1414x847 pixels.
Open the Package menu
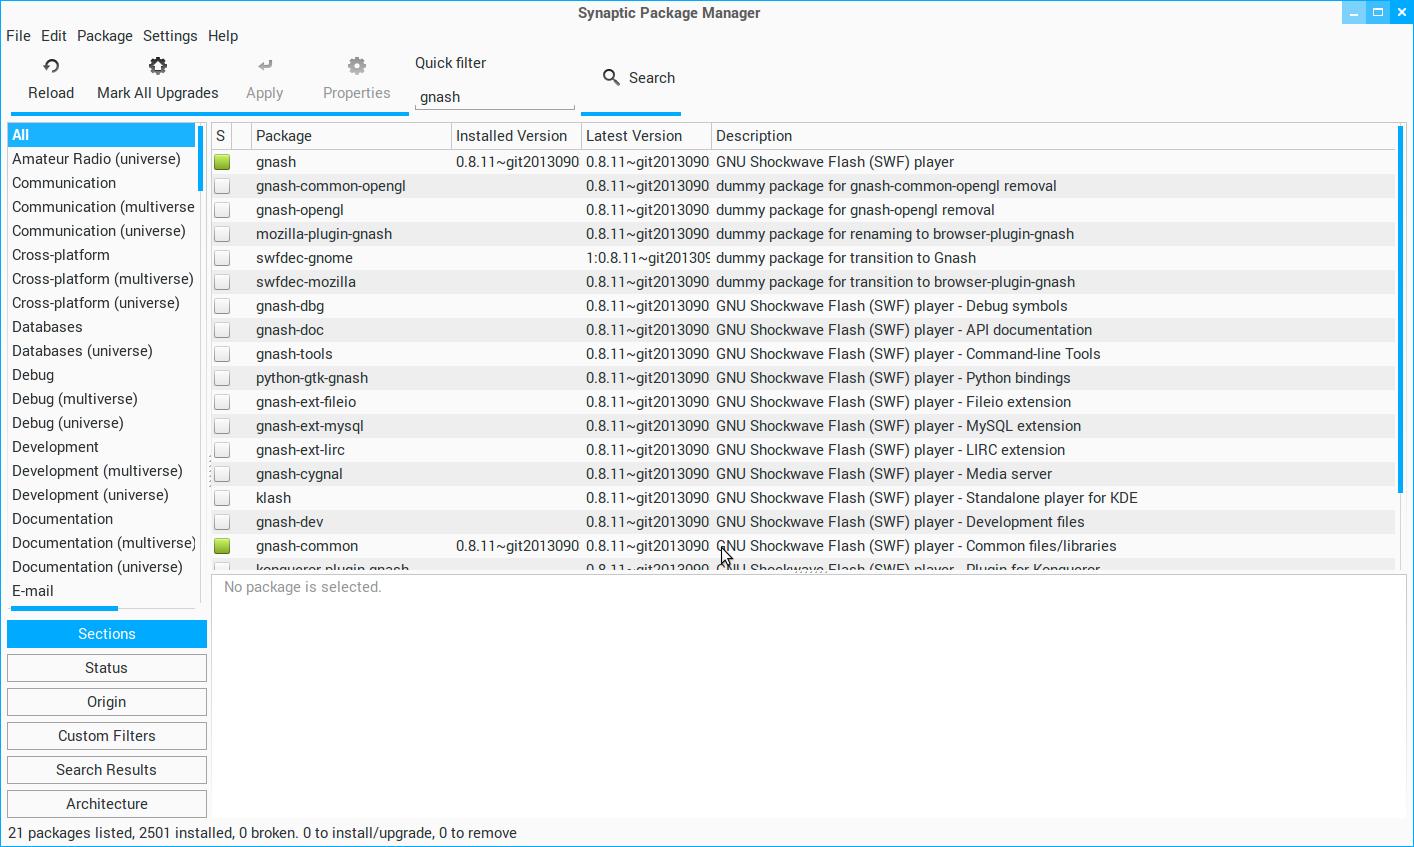tap(105, 36)
